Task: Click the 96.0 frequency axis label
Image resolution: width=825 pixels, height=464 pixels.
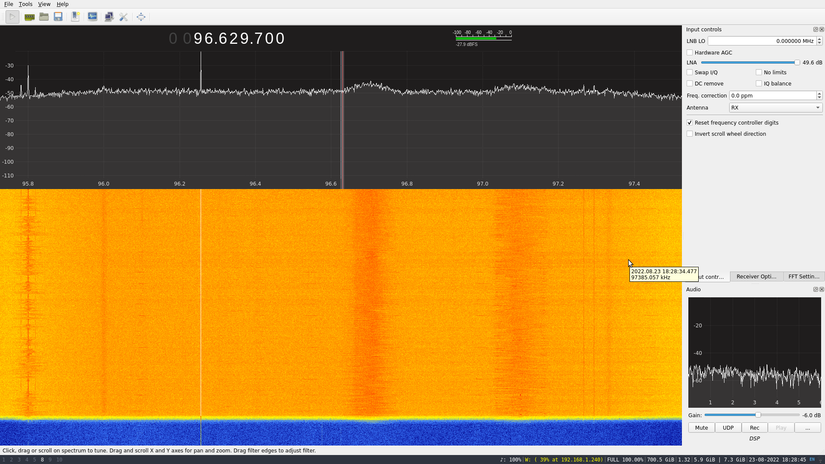Action: pyautogui.click(x=104, y=184)
